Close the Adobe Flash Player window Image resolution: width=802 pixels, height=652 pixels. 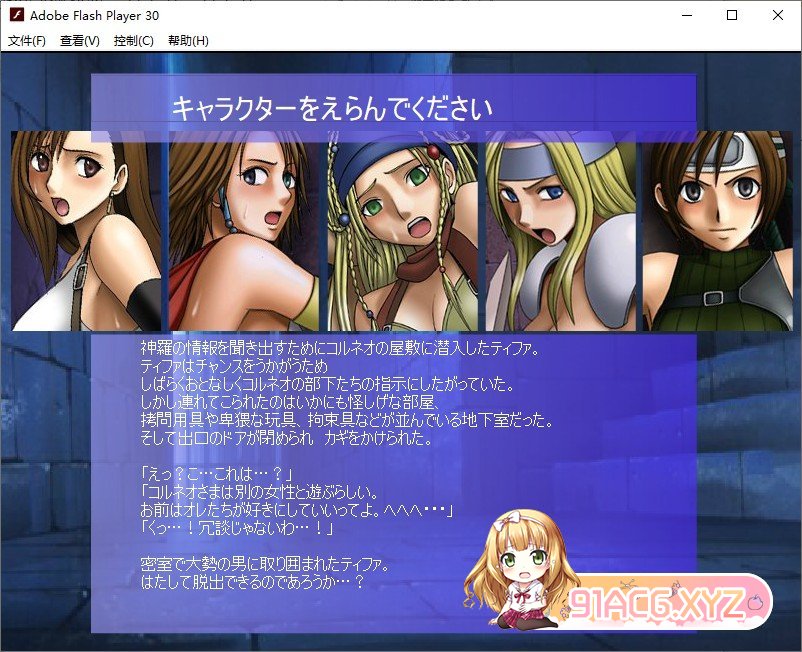778,15
